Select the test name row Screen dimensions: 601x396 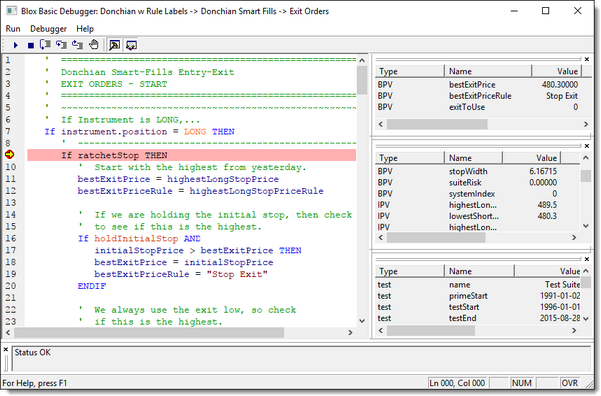(478, 285)
